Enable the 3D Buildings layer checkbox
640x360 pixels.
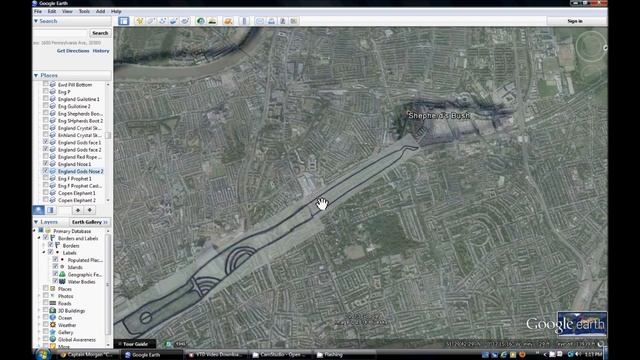coord(46,311)
